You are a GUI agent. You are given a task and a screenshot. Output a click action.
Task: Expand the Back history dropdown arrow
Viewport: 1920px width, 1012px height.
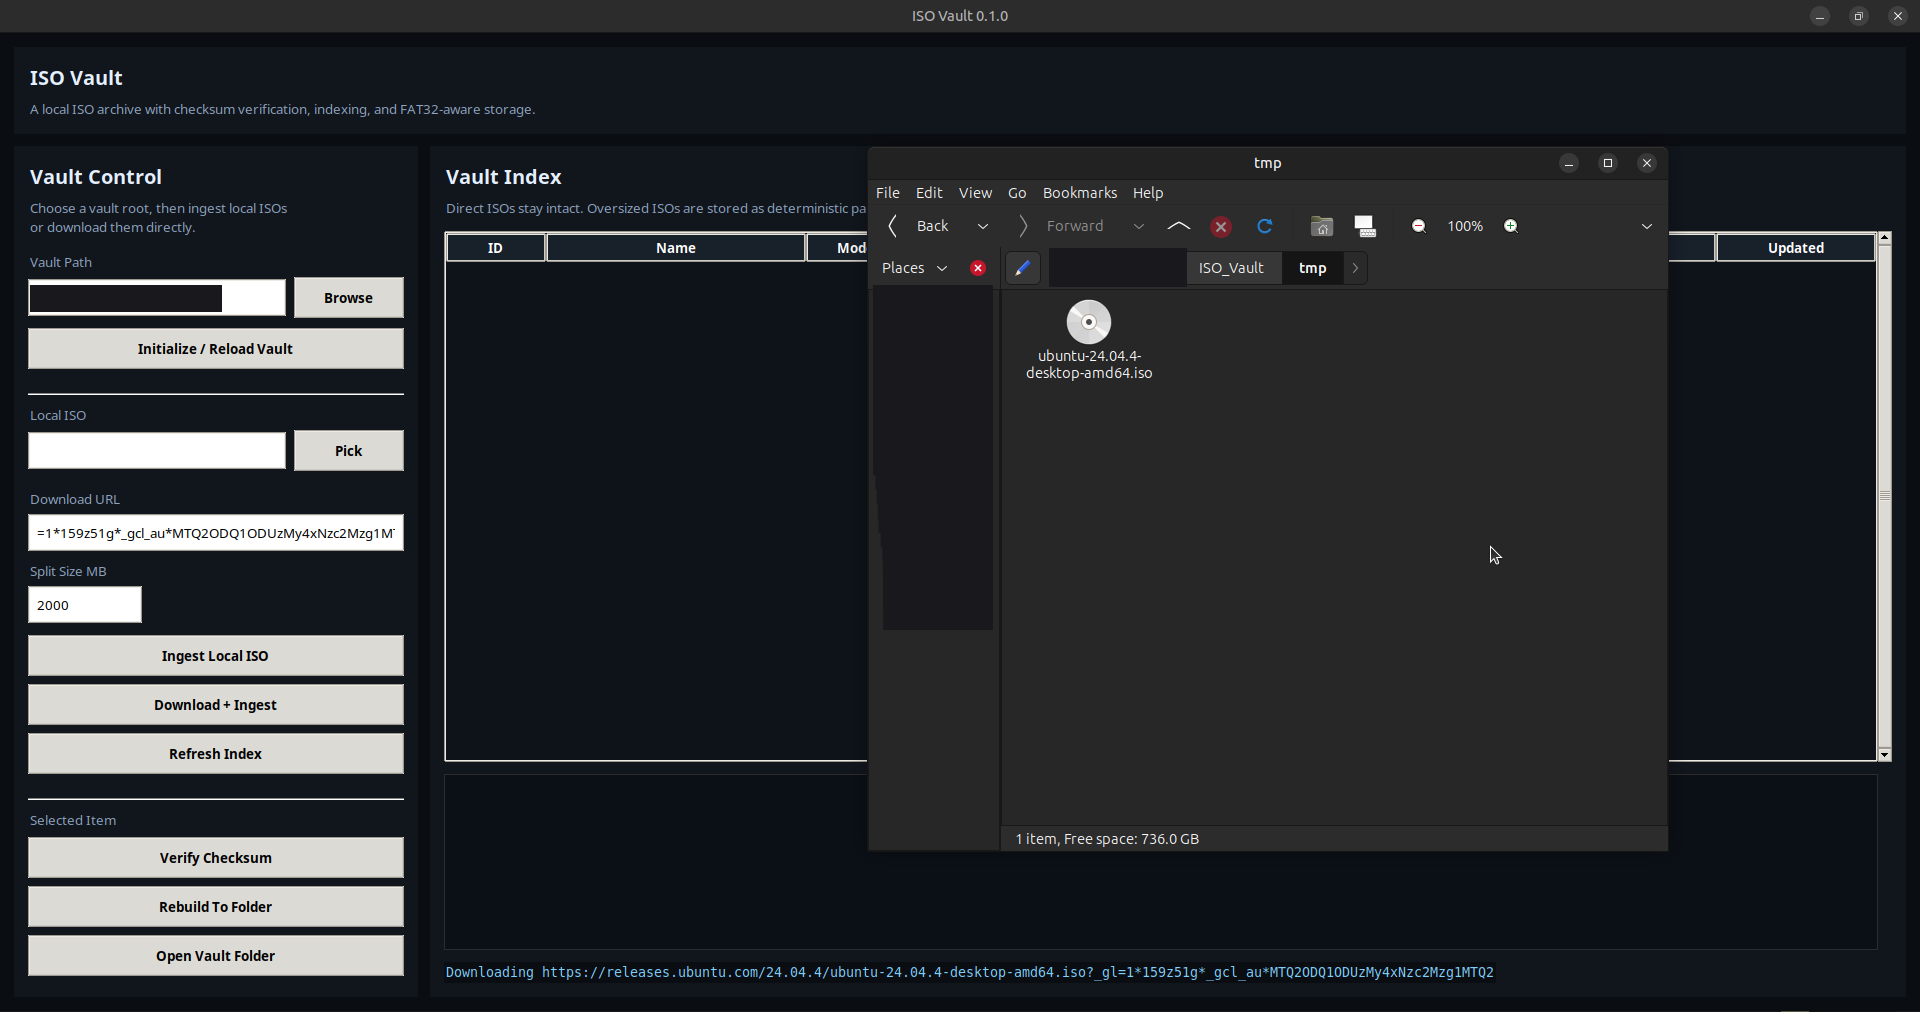(x=983, y=226)
